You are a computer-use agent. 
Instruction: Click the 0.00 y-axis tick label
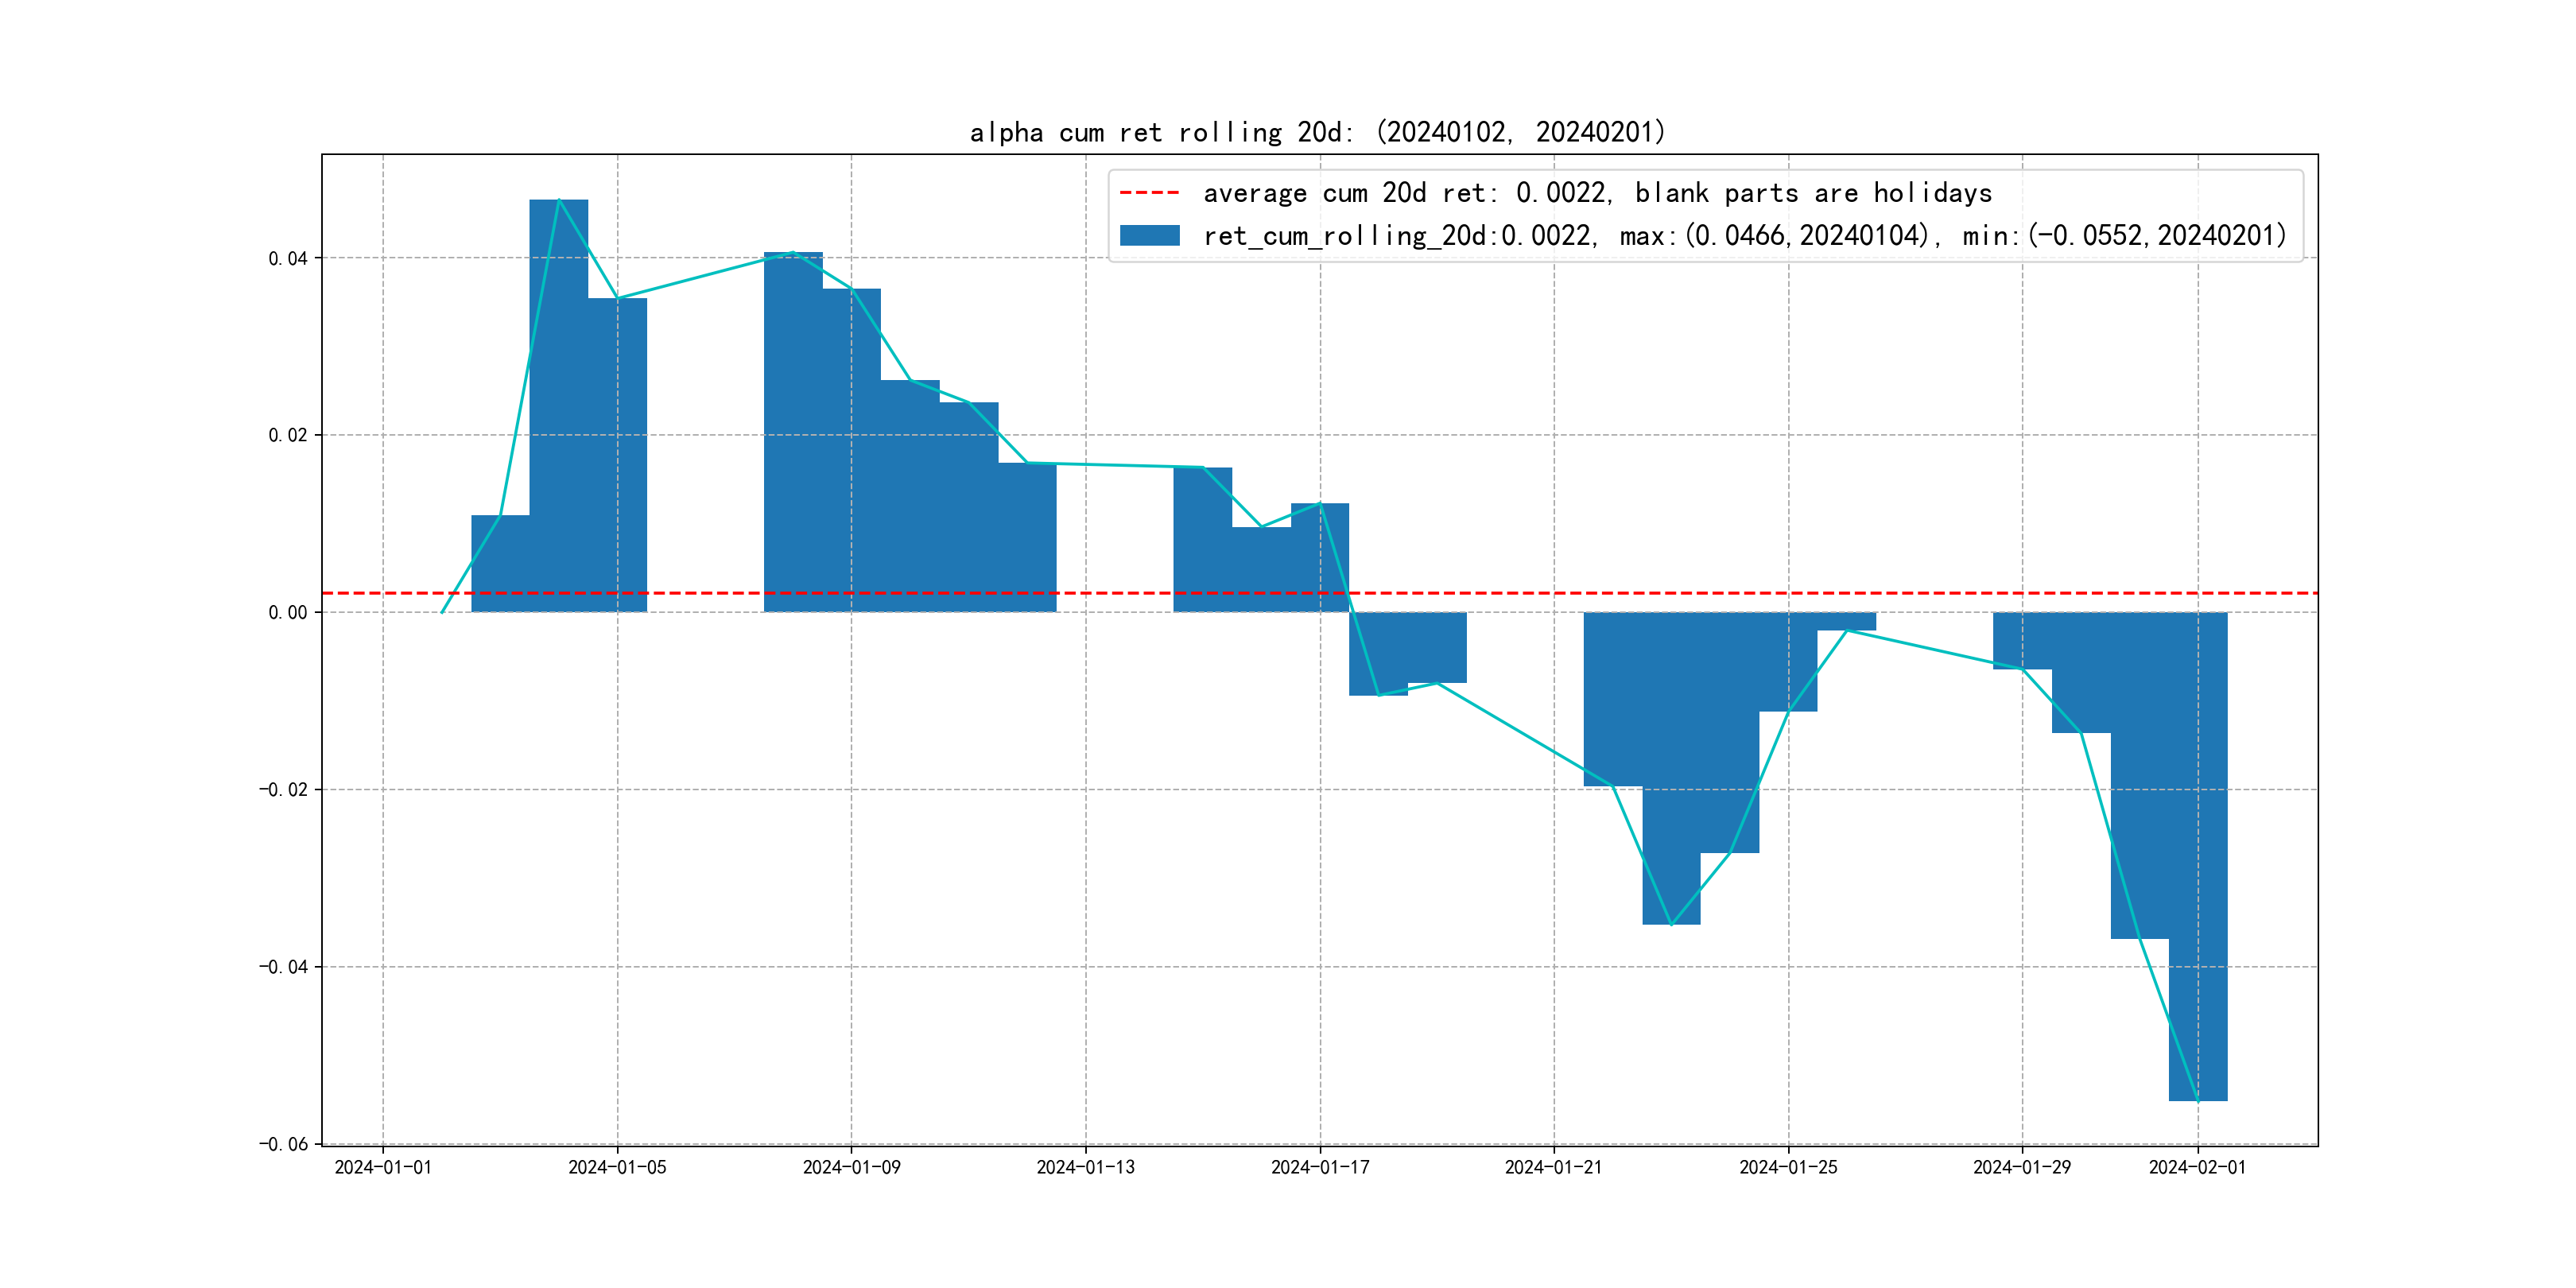(288, 613)
